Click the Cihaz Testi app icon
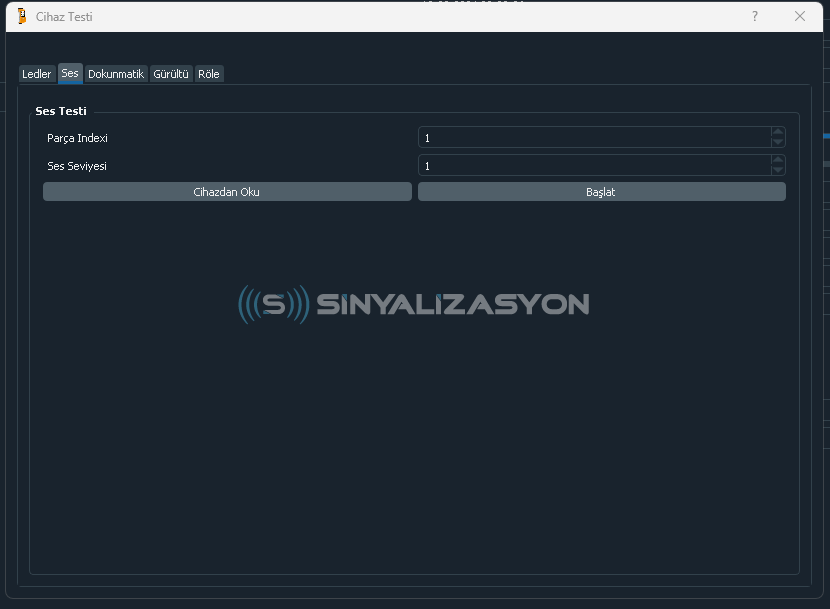Screen dimensions: 830x609 click(x=22, y=16)
